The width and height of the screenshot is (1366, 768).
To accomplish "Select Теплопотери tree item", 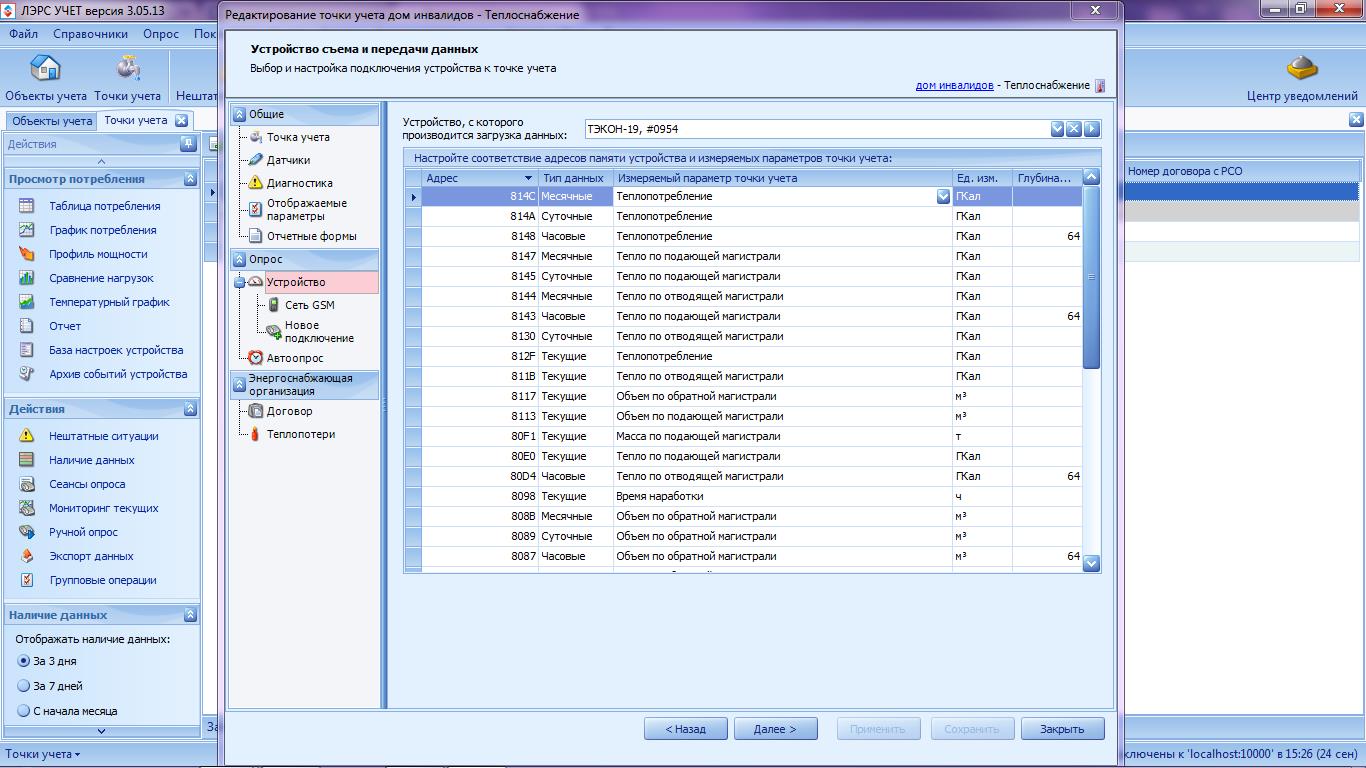I will (x=301, y=434).
